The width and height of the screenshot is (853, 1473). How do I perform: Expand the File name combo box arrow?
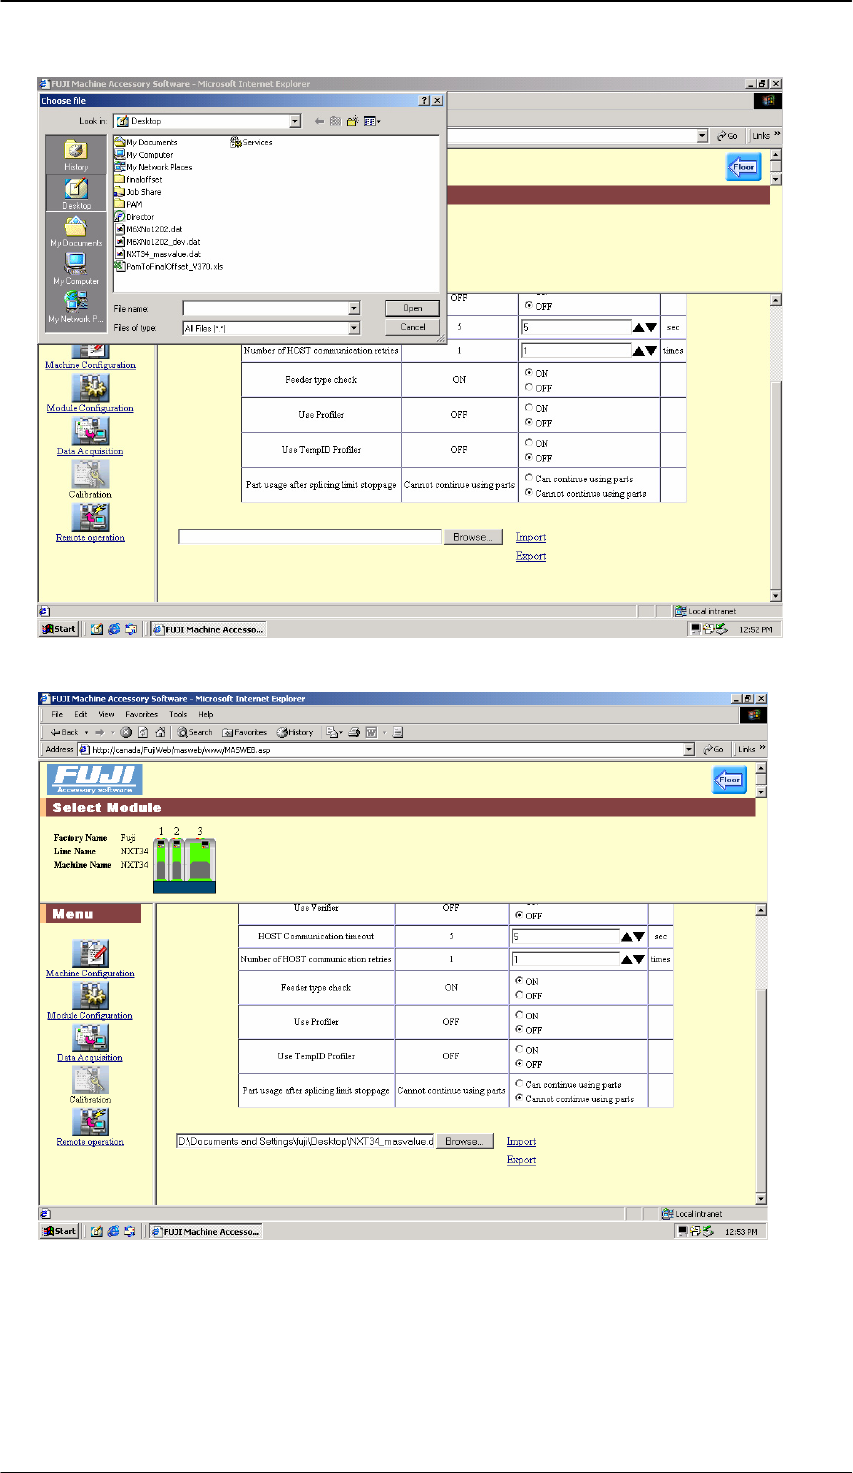353,309
